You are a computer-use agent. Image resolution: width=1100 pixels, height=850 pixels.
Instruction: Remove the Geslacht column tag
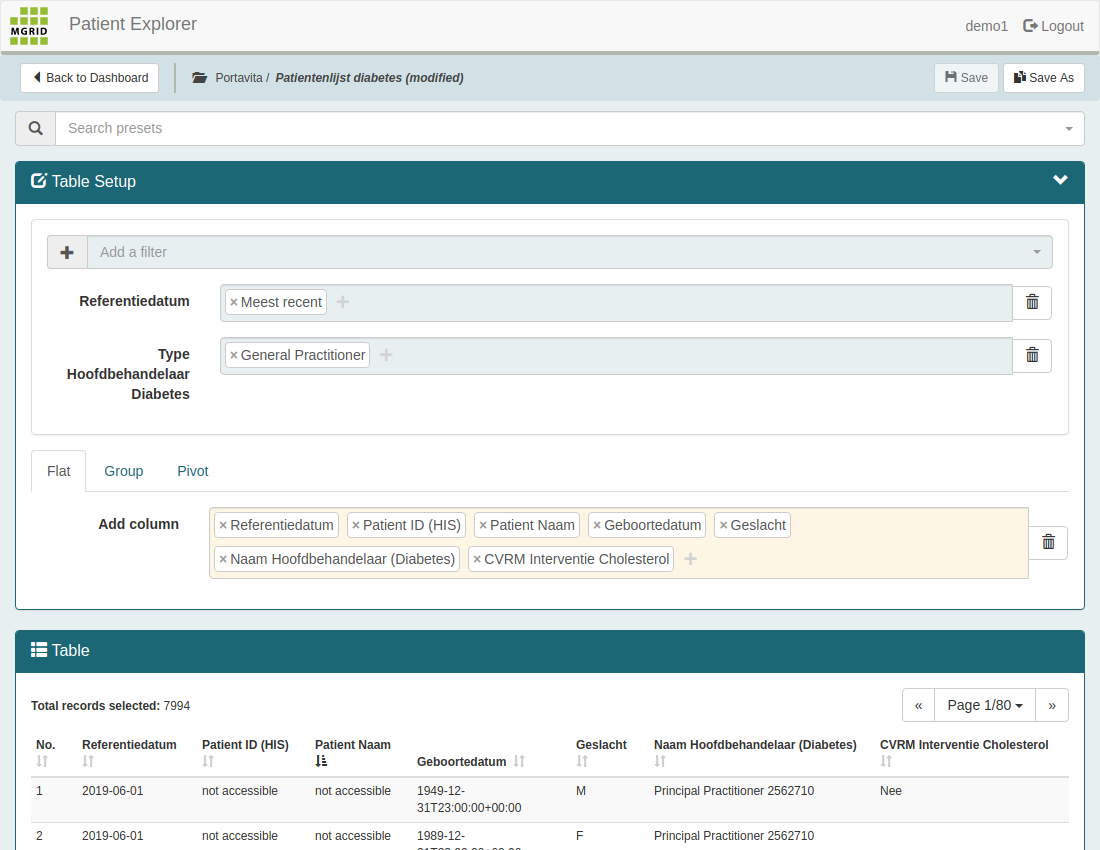[x=723, y=525]
